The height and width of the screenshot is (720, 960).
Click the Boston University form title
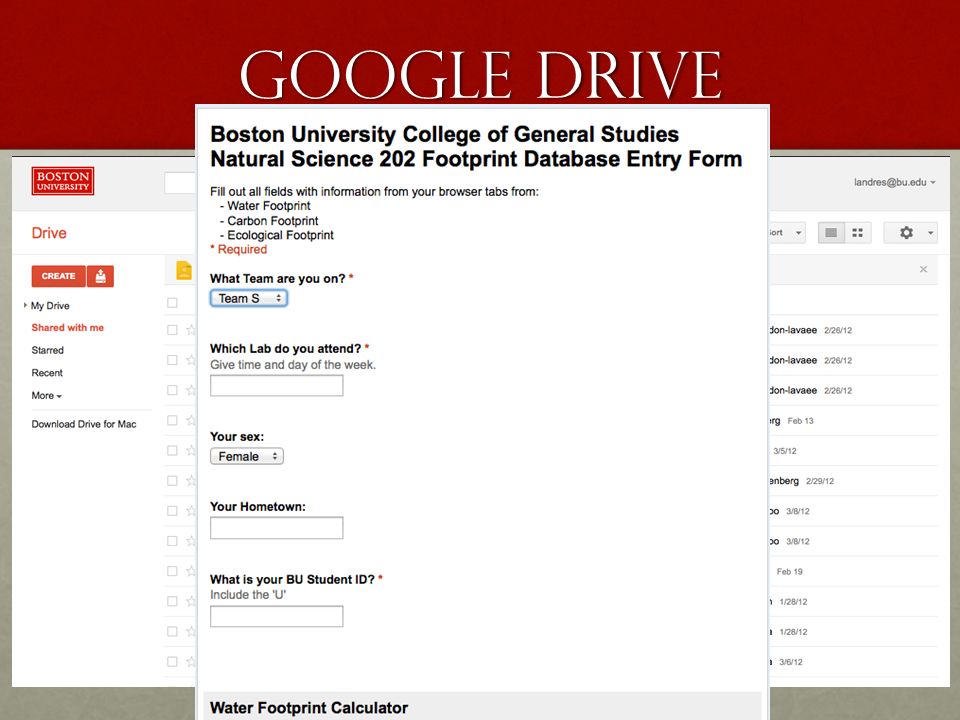click(476, 147)
